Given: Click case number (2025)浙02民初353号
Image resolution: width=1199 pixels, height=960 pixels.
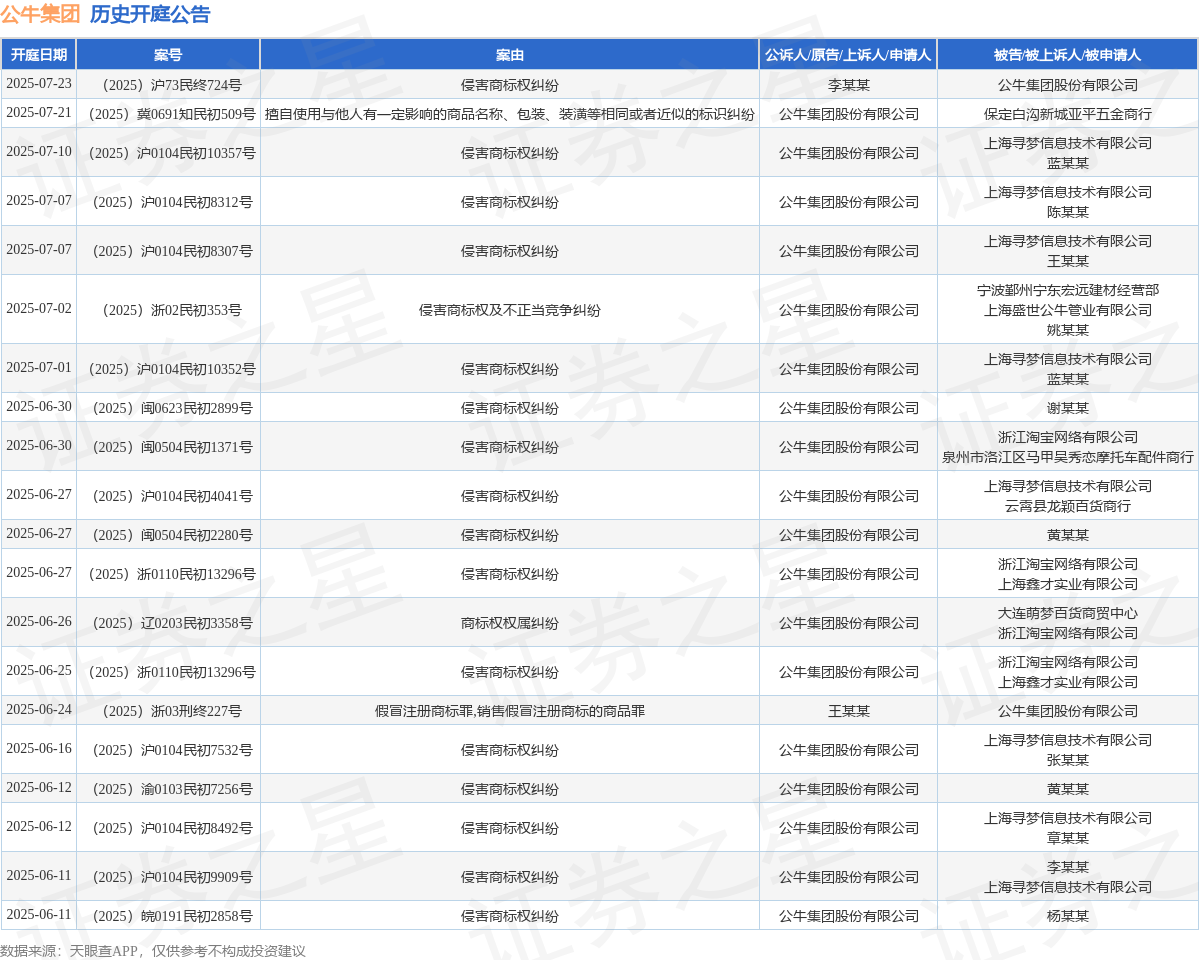Looking at the screenshot, I should click(x=168, y=310).
